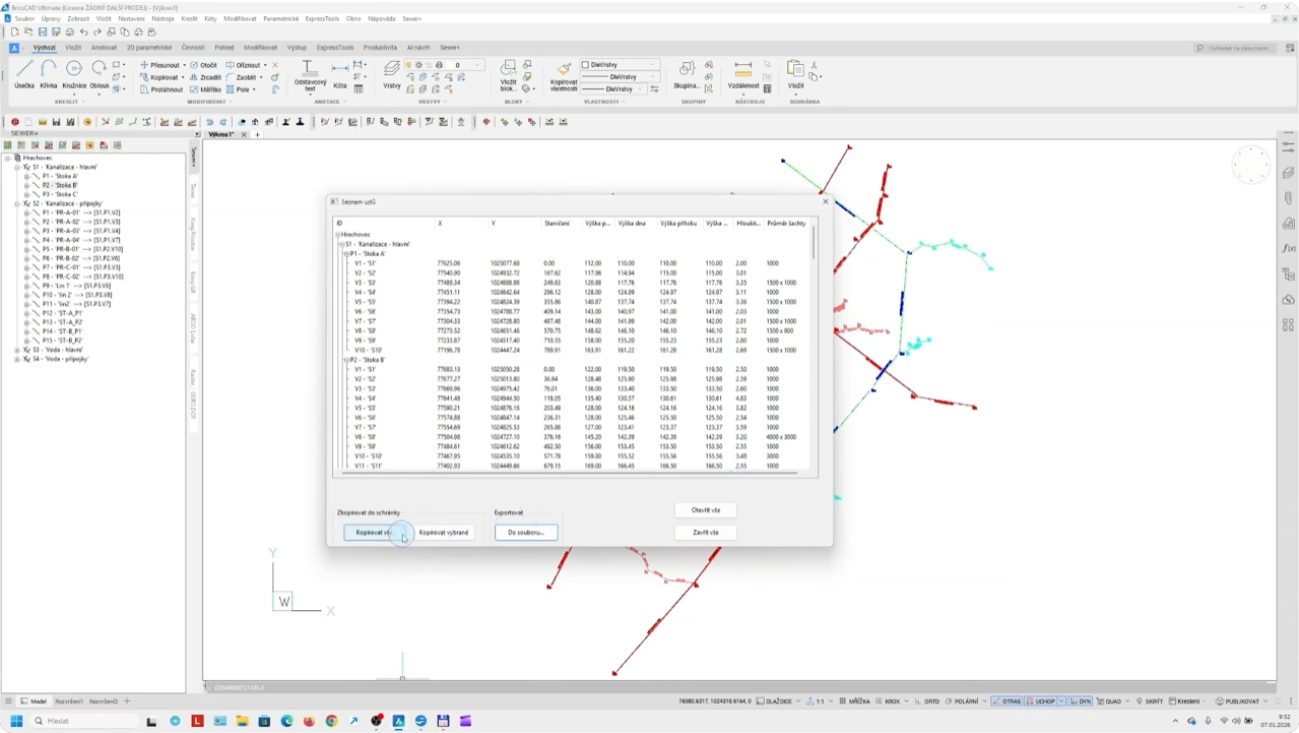Expand P2 'Stoka B' in Sewer+ tree
Image resolution: width=1299 pixels, height=733 pixels.
coord(27,185)
